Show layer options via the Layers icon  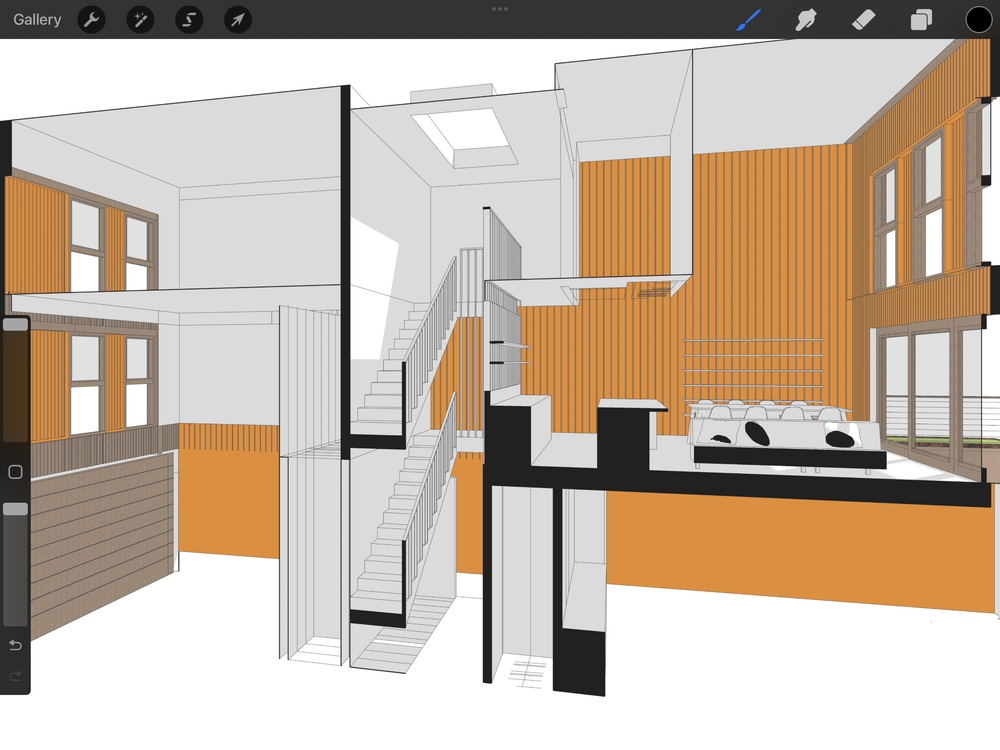(920, 20)
